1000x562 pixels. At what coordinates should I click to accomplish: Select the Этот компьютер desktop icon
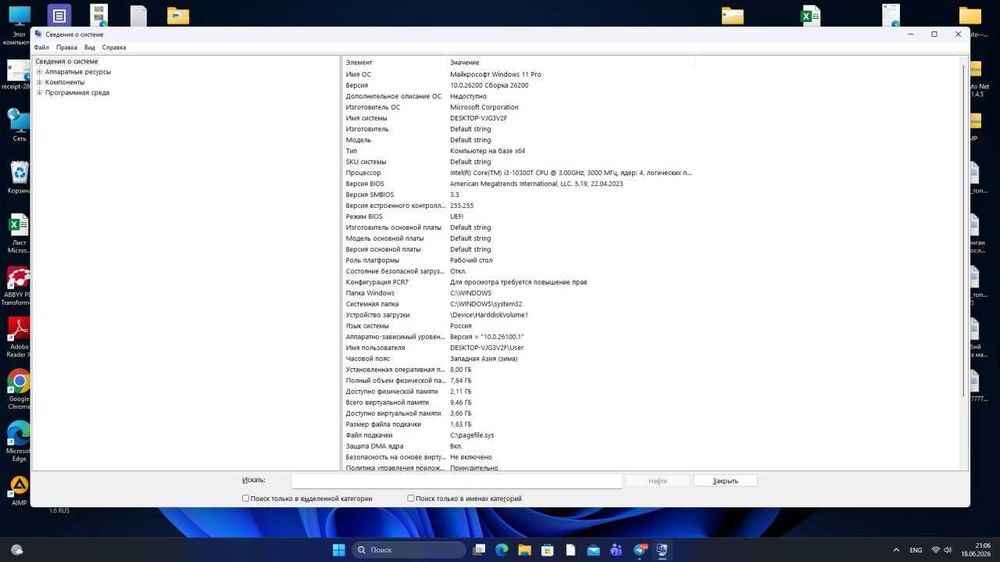[x=18, y=24]
